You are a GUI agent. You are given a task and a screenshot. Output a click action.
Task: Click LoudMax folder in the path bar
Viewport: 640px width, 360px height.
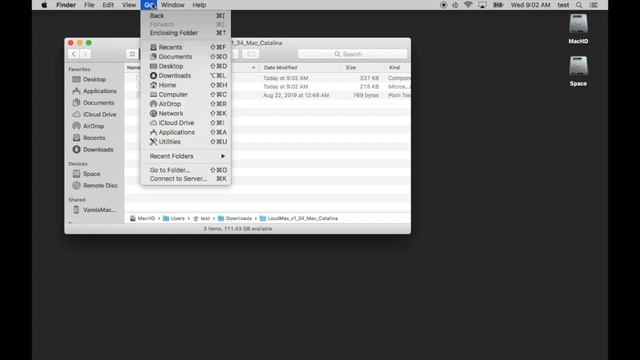(x=299, y=218)
